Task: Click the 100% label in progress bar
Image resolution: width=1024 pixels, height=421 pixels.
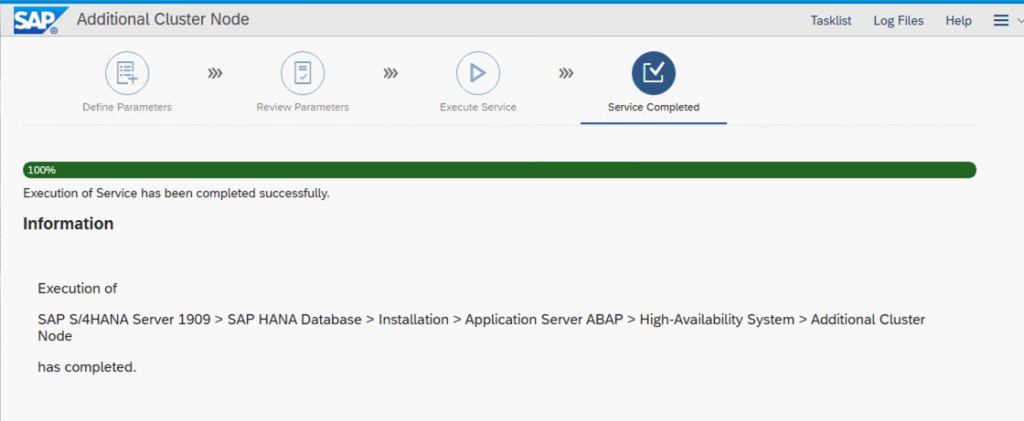Action: [x=41, y=170]
